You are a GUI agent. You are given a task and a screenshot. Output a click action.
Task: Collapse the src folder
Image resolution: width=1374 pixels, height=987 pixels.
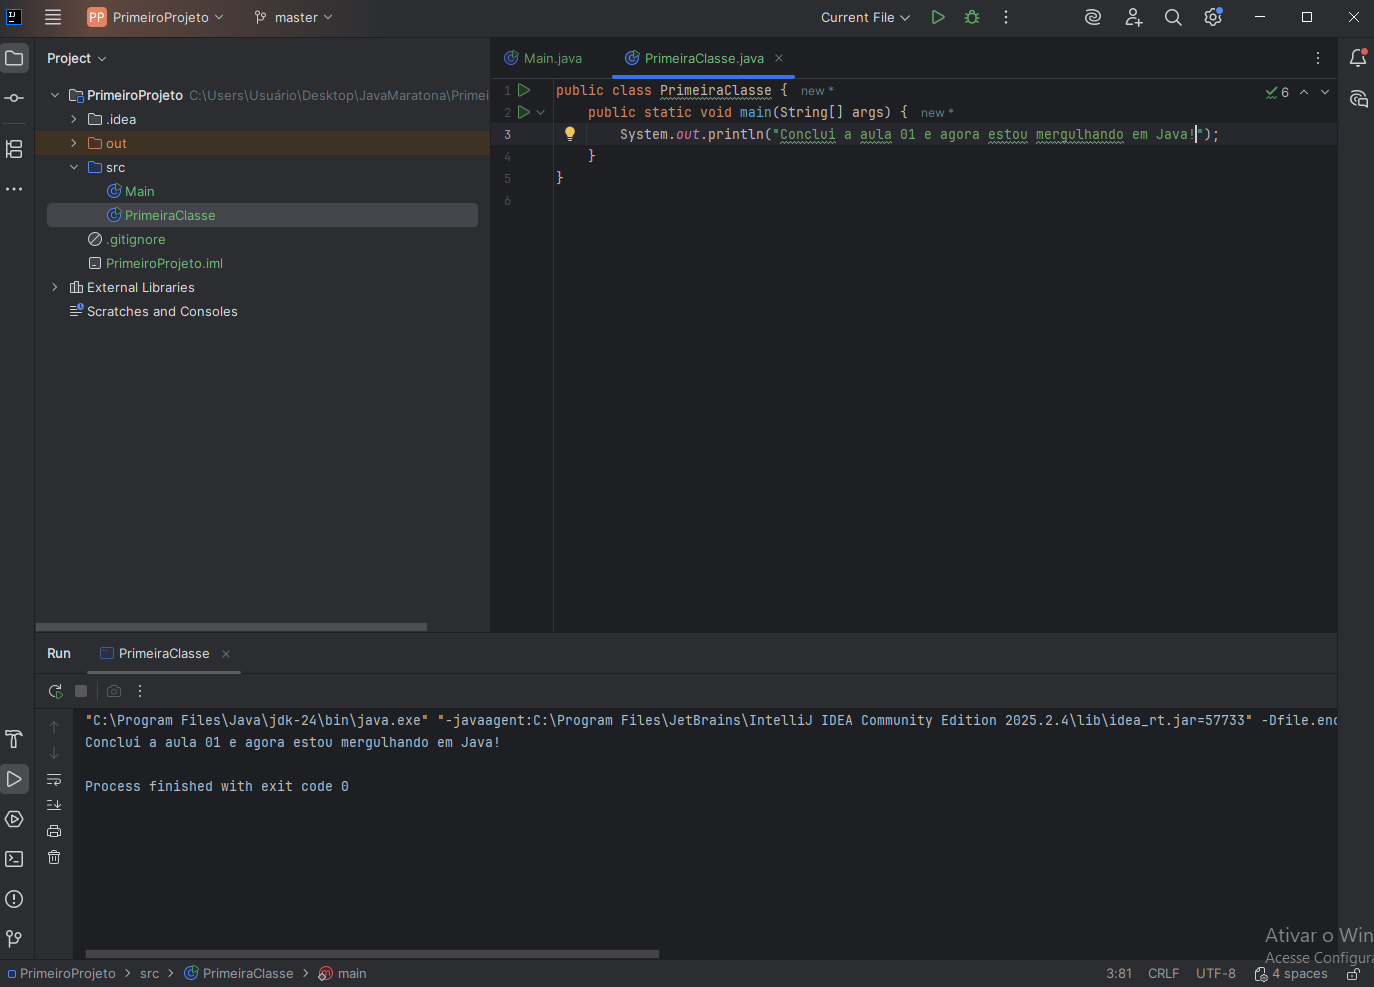(x=74, y=167)
